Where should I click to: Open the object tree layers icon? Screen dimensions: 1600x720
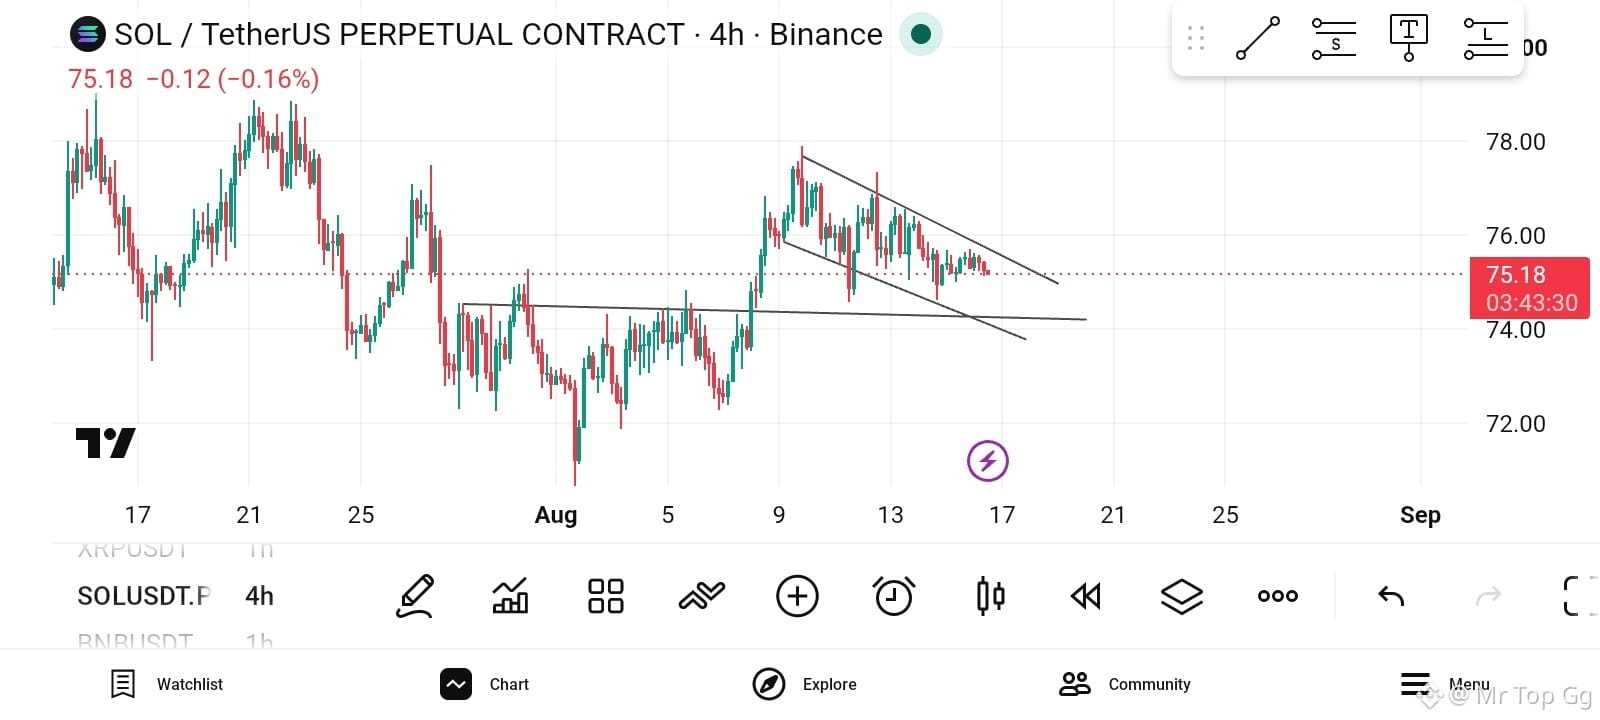click(x=1181, y=596)
